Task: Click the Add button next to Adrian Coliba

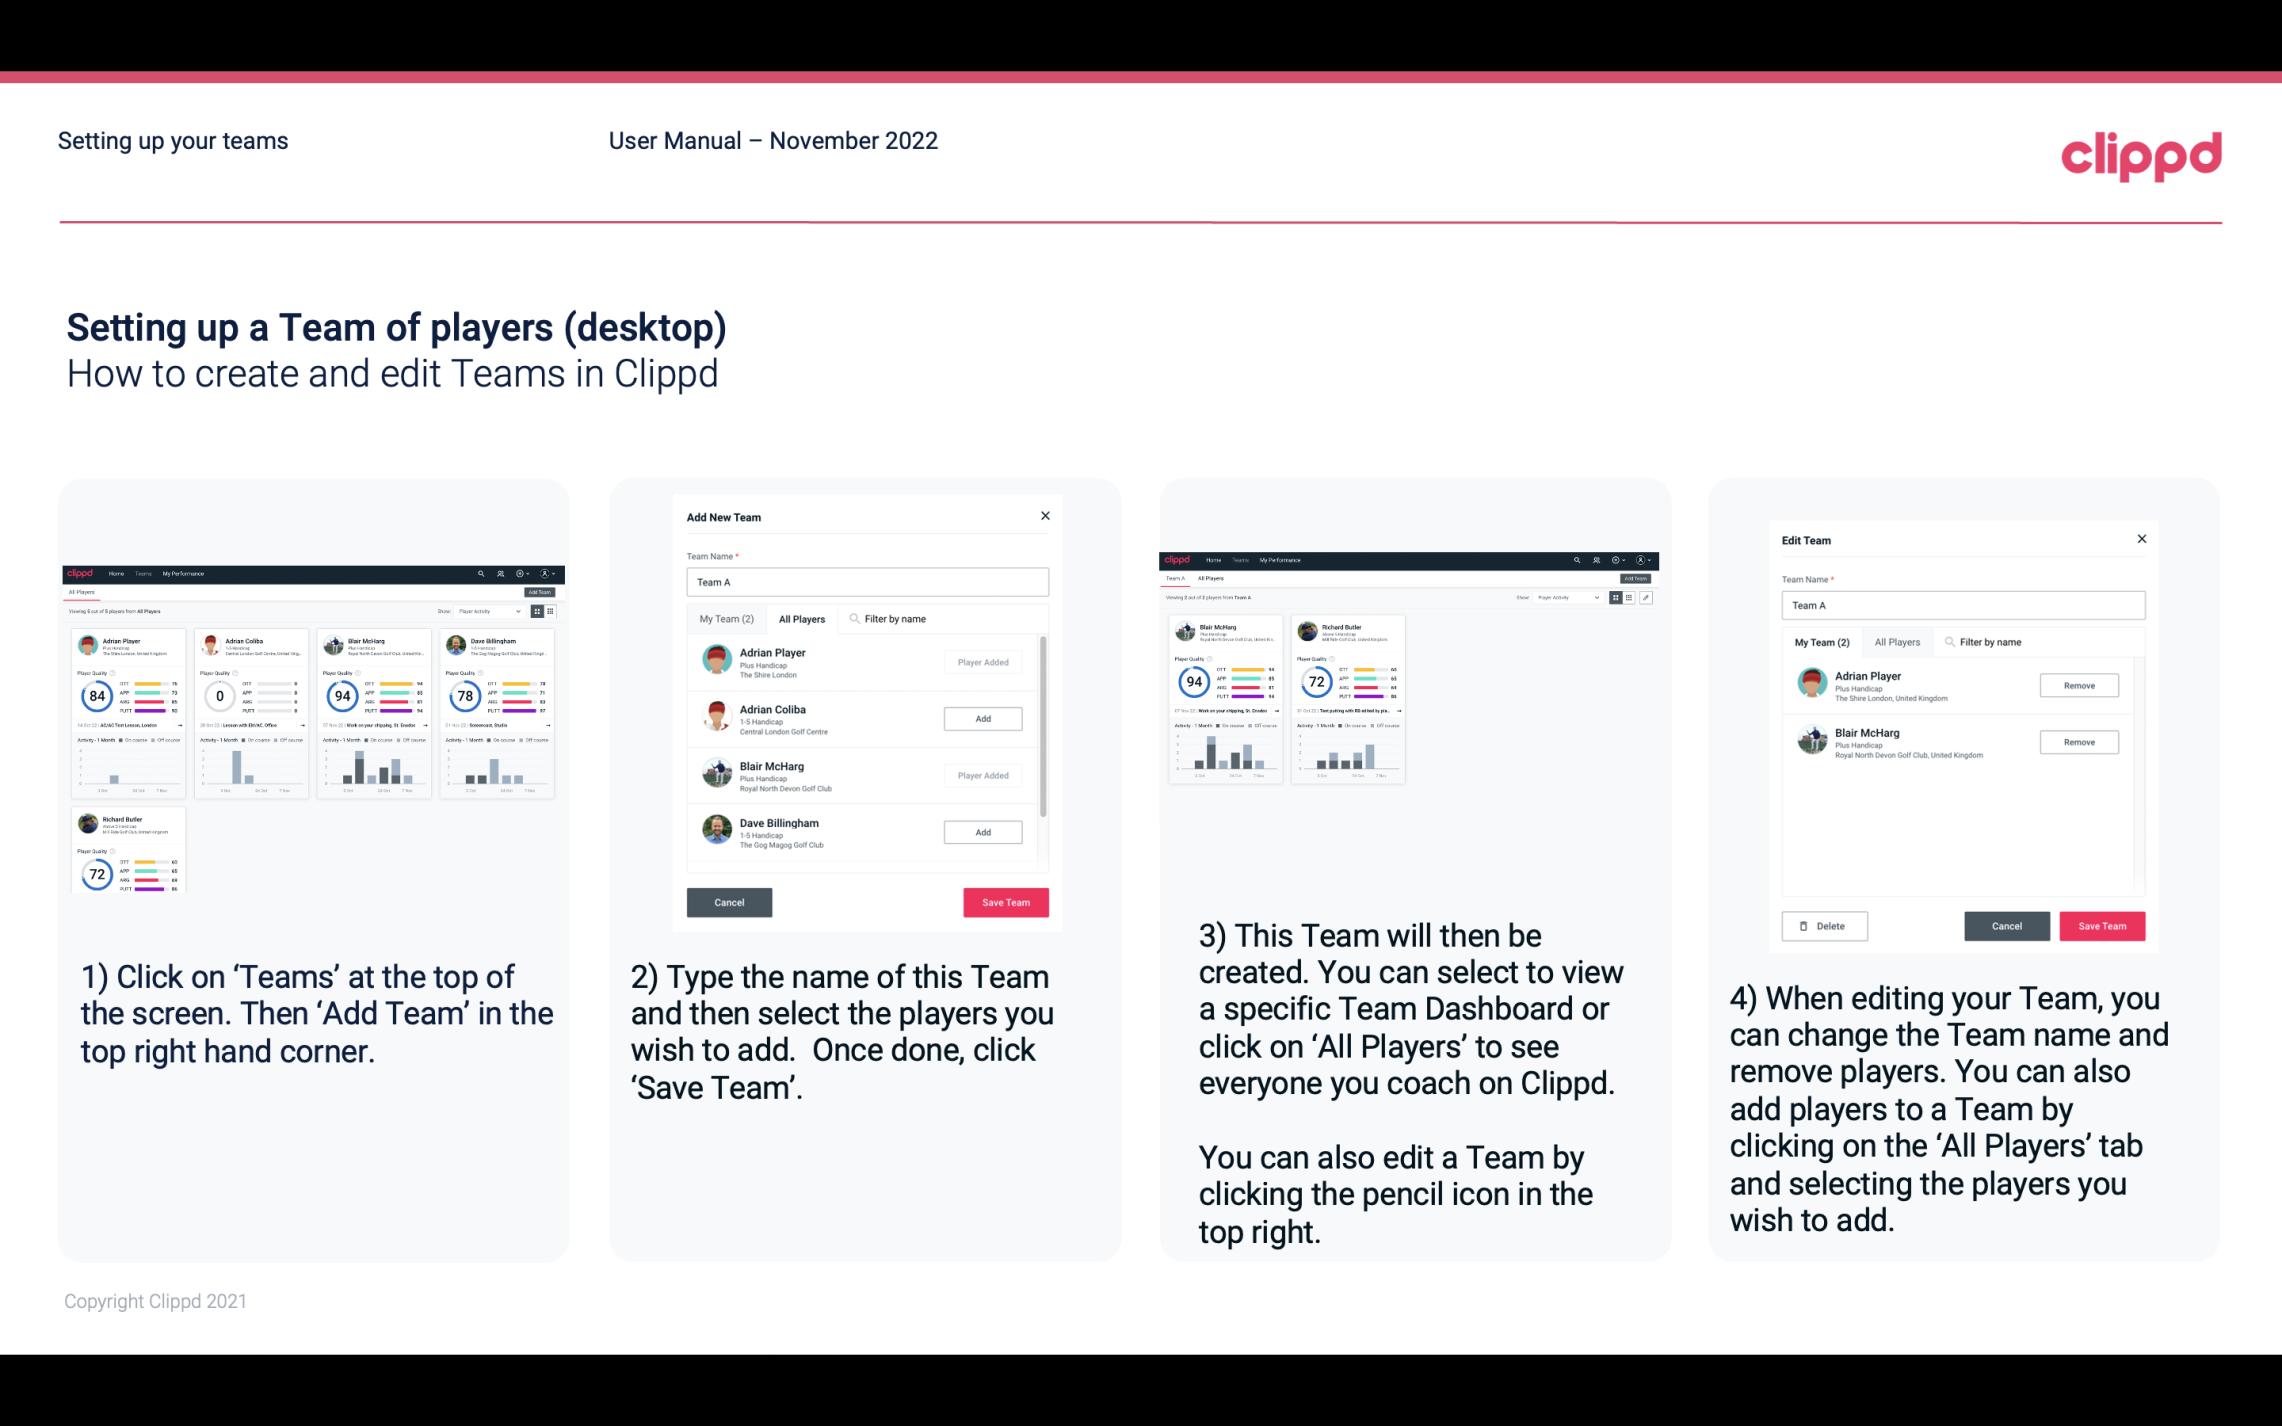Action: (x=982, y=718)
